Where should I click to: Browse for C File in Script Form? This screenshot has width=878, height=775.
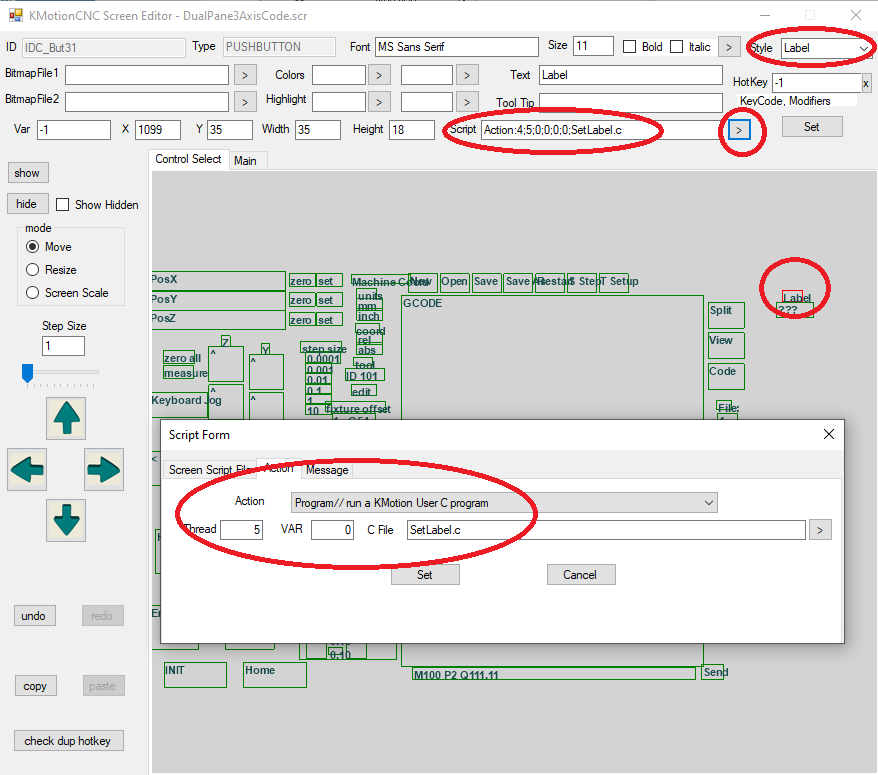pos(819,530)
